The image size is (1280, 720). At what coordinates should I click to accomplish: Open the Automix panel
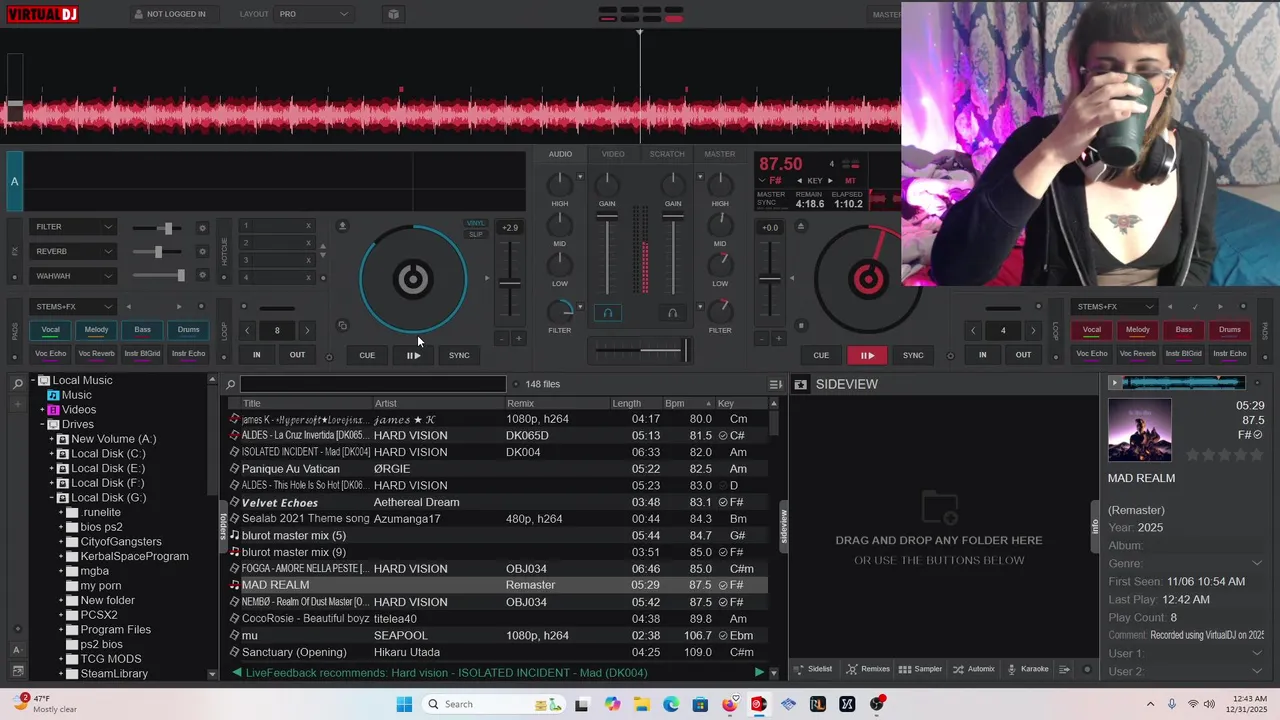[x=974, y=669]
